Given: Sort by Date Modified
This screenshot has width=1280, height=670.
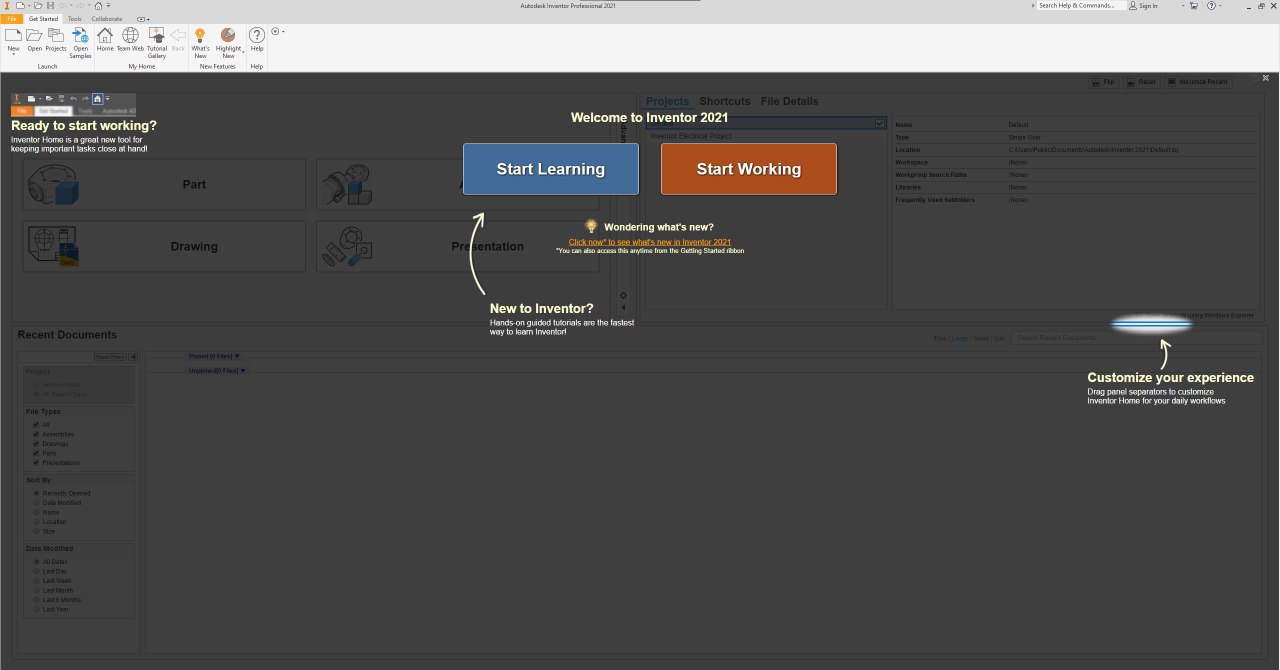Looking at the screenshot, I should pyautogui.click(x=36, y=502).
